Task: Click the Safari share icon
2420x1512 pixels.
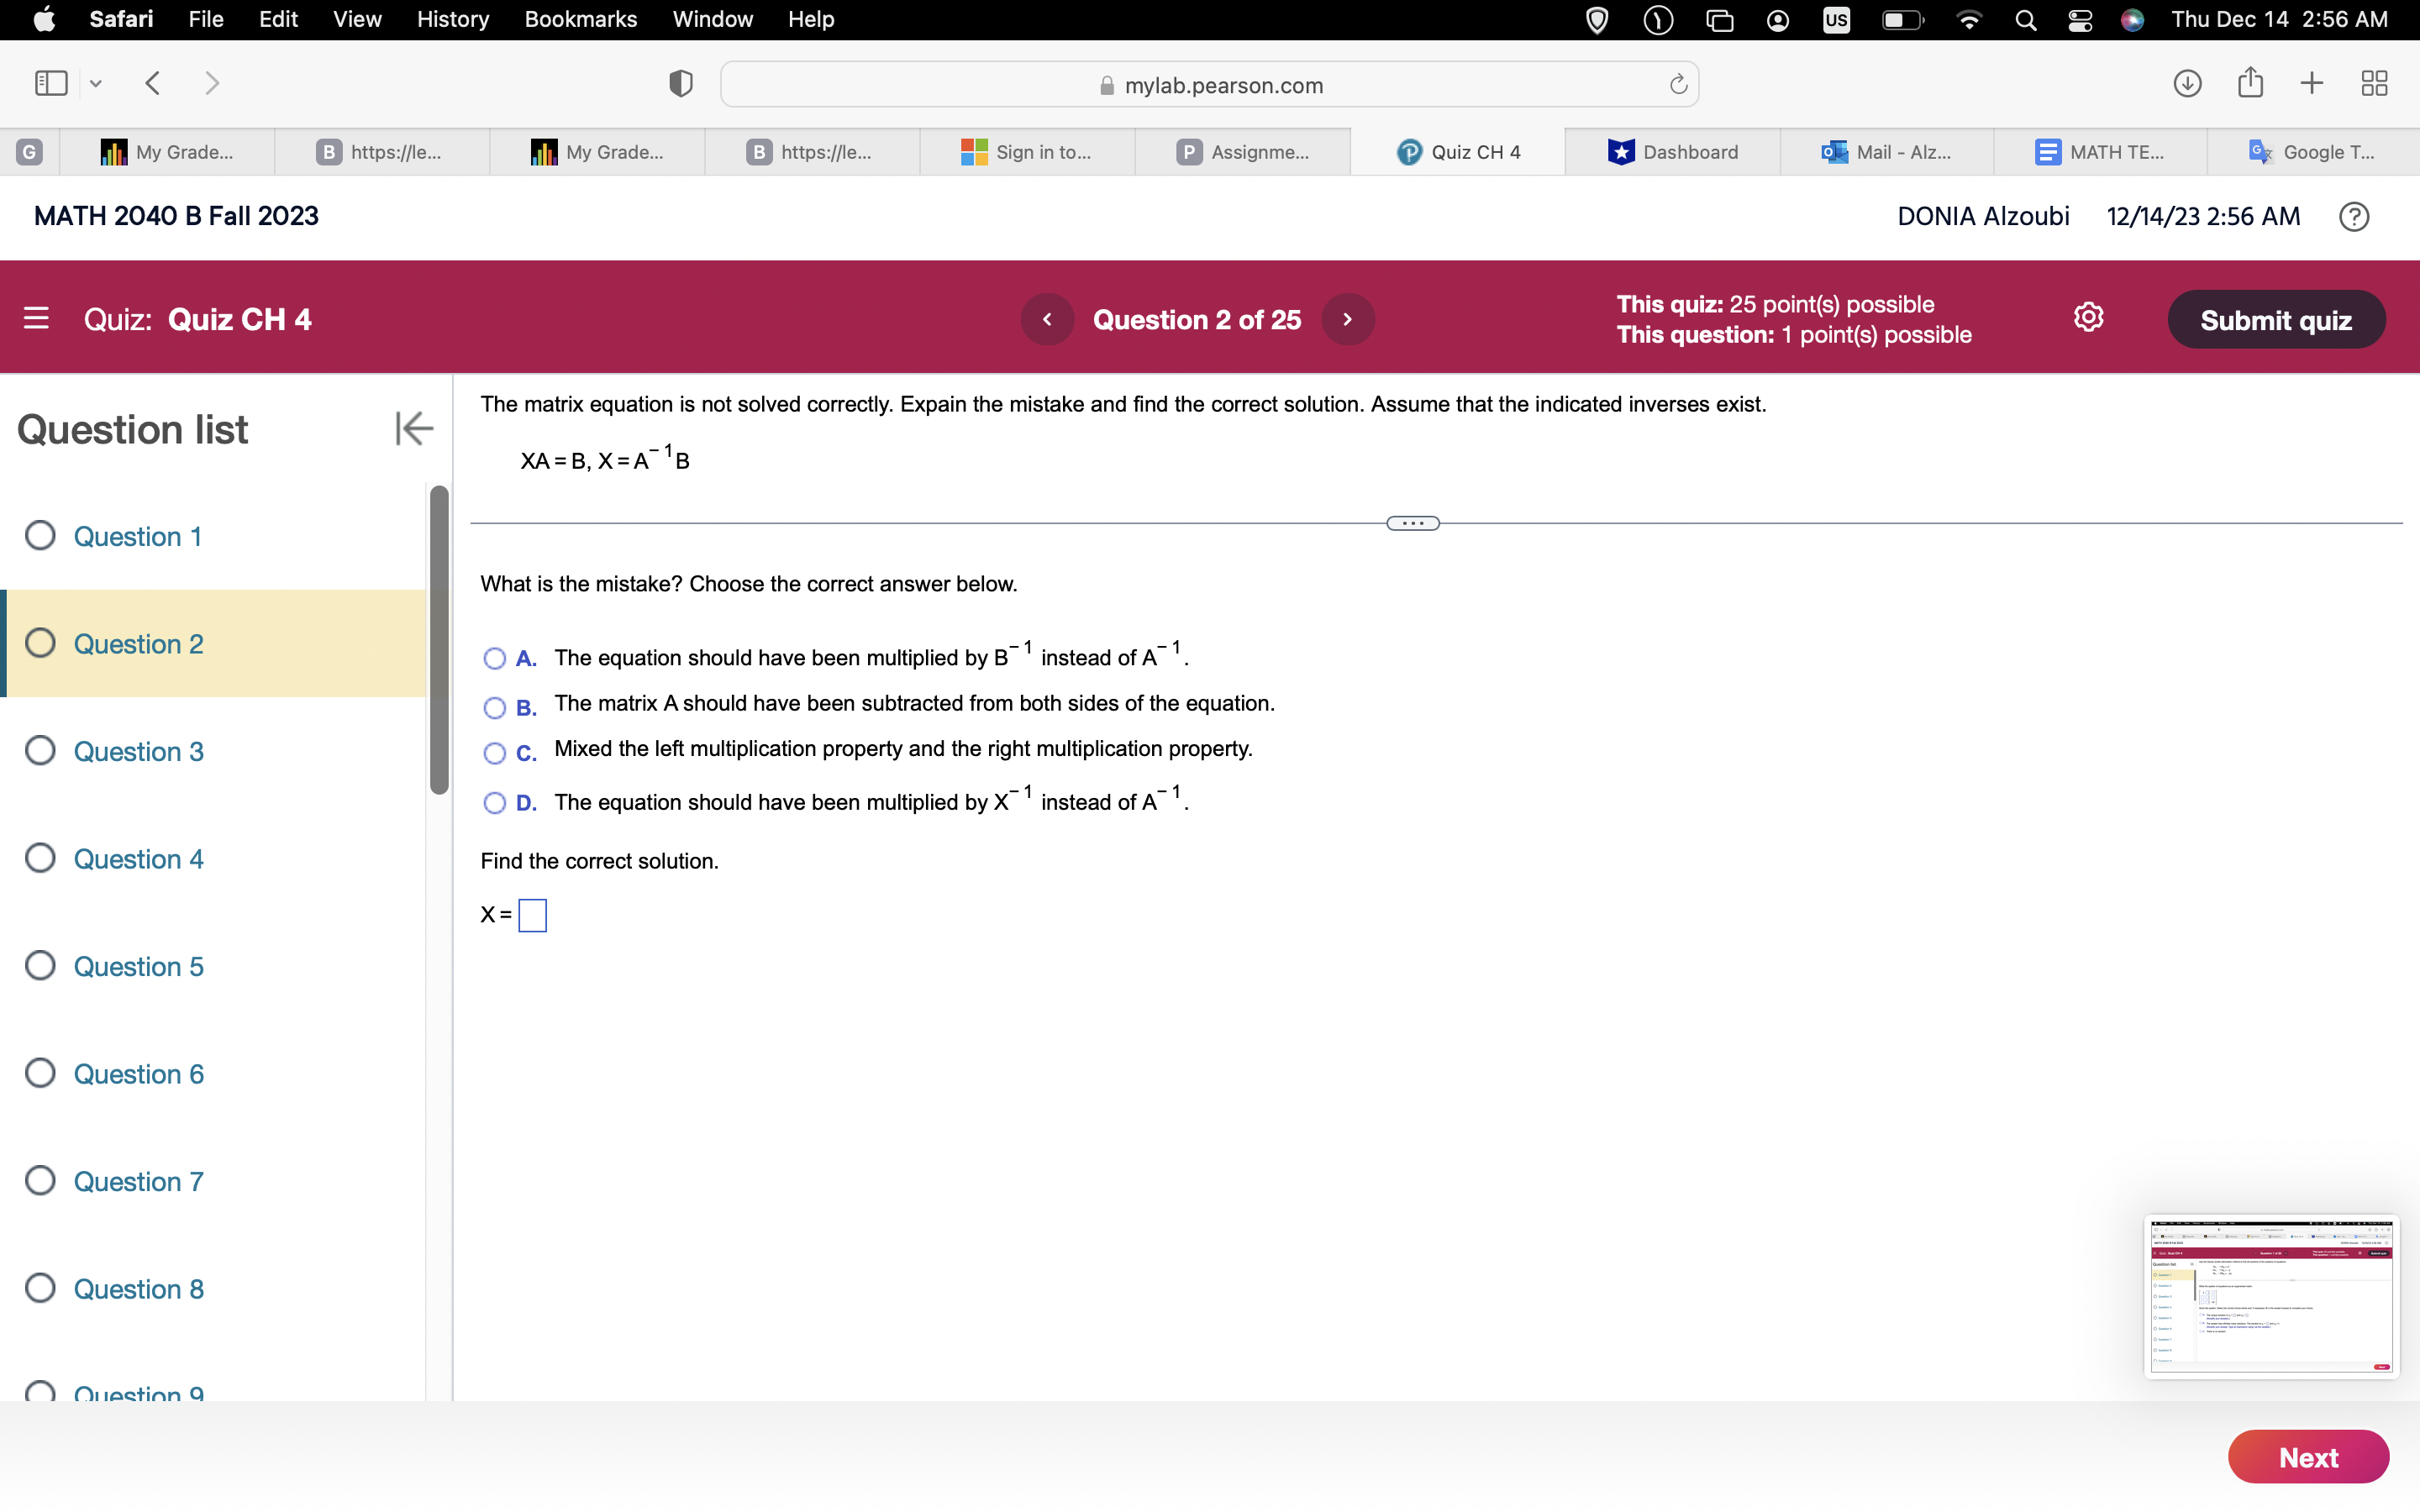Action: point(2250,83)
